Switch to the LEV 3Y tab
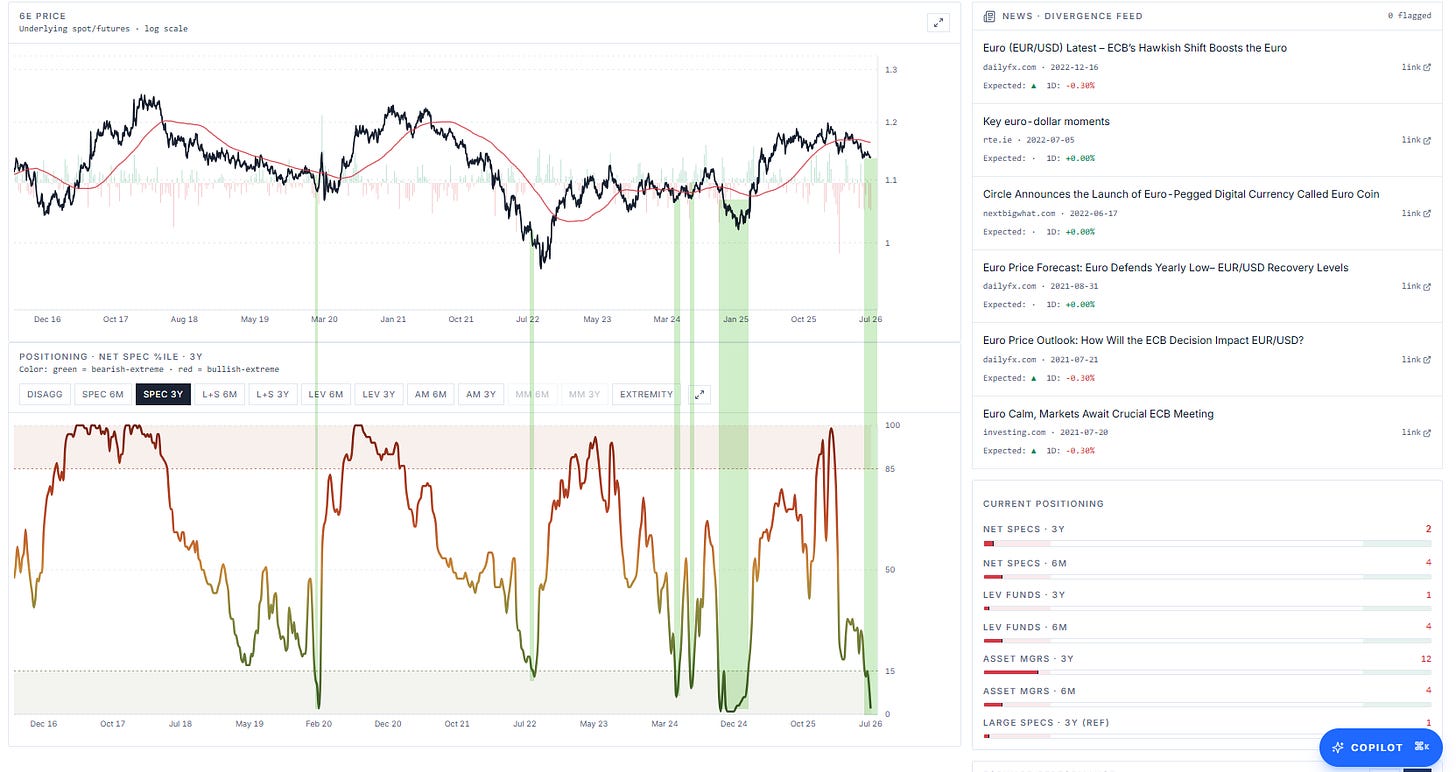 381,394
